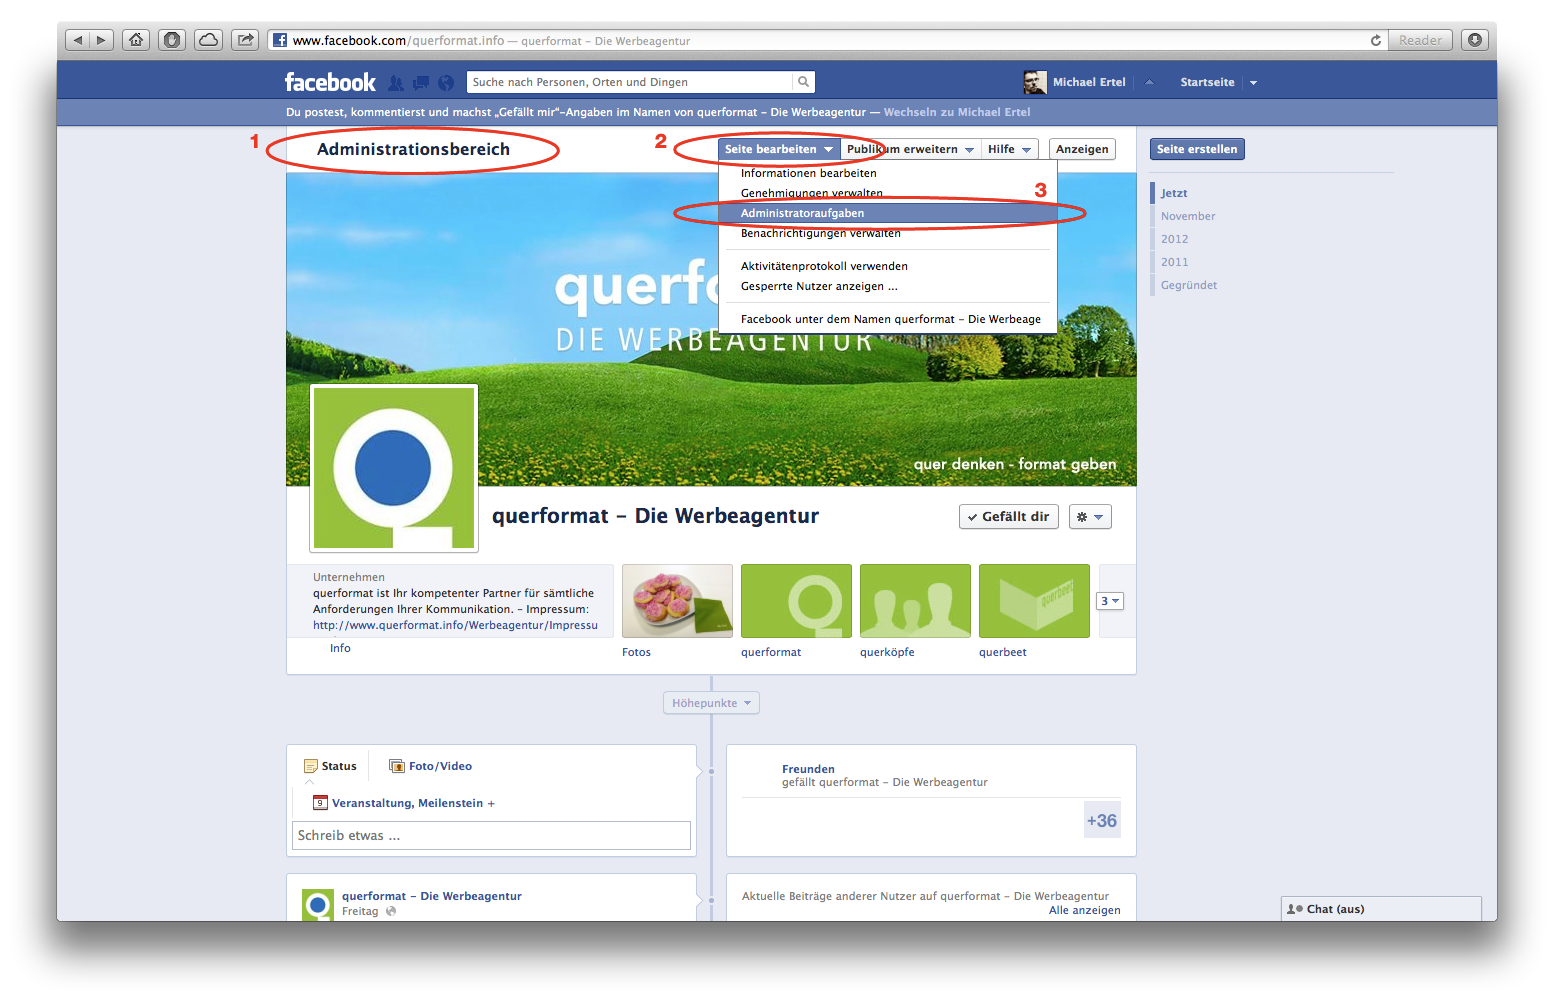
Task: Expand the account dropdown arrow next to Startseite
Action: tap(1253, 83)
